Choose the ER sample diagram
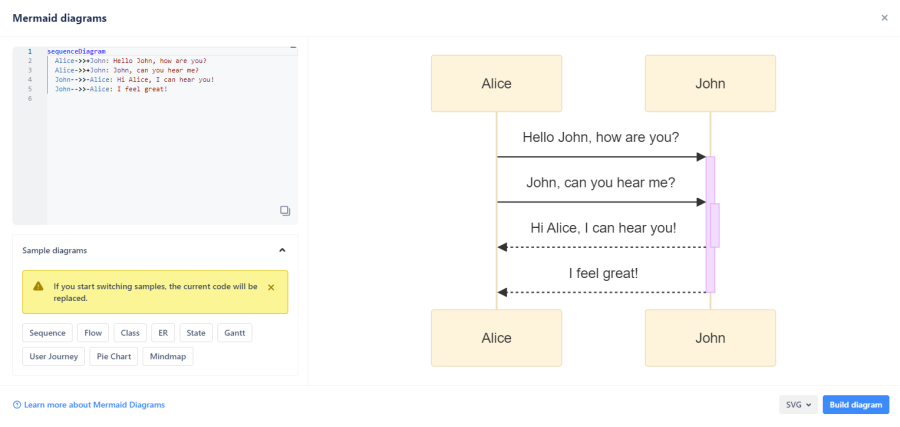900x427 pixels. [x=163, y=333]
